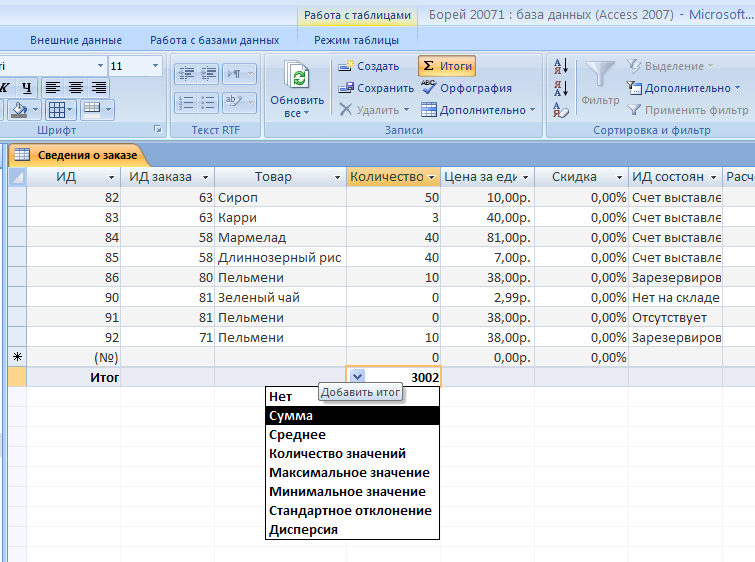Click the Создать new record button
Viewport: 755px width, 562px height.
369,66
